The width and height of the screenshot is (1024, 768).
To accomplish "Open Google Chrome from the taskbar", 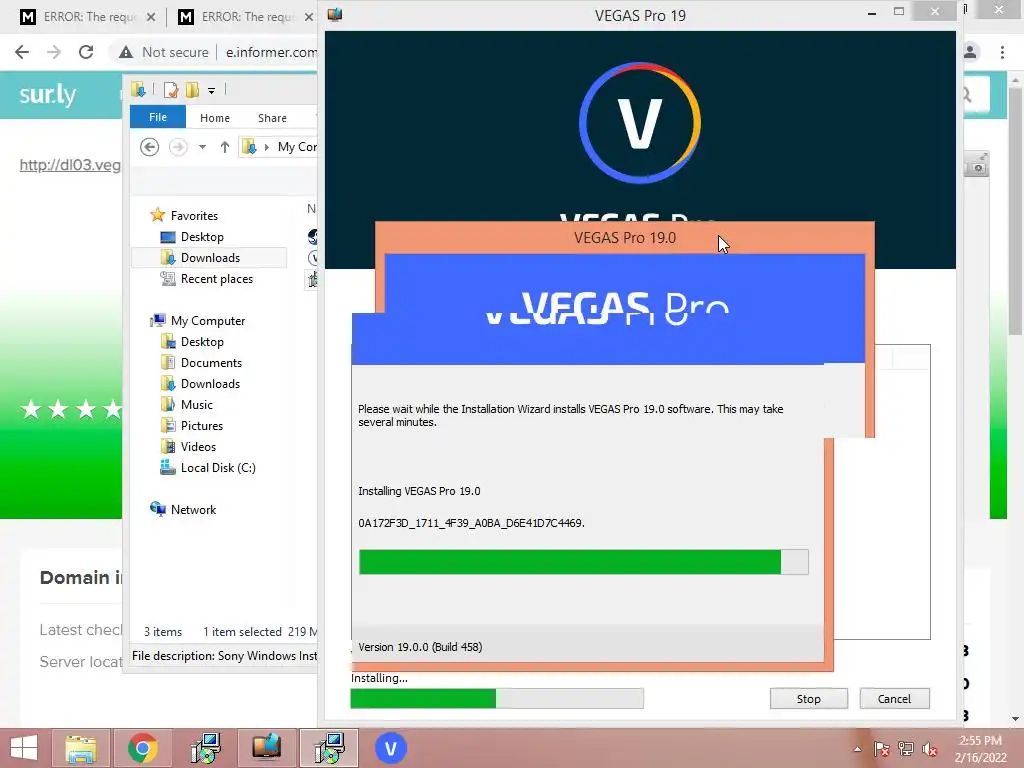I will point(142,748).
